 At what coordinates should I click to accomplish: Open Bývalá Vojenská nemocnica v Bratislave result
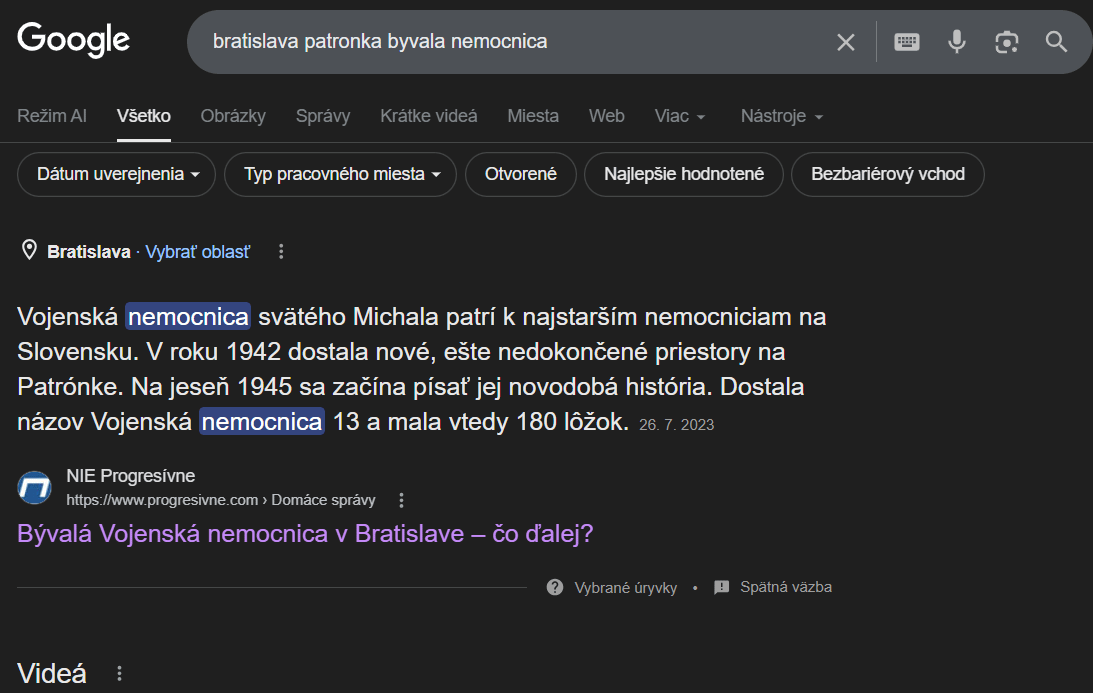pos(305,534)
